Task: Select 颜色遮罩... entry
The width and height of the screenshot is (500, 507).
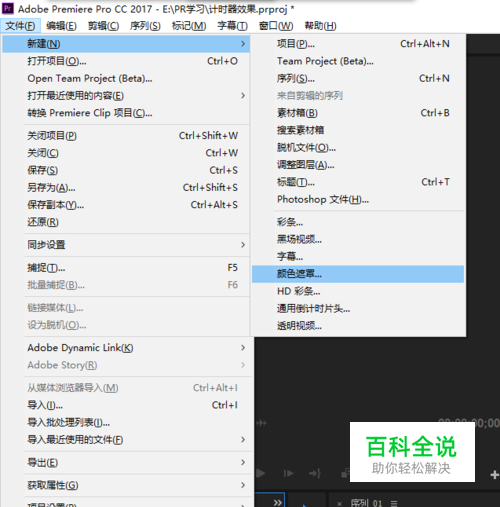Action: (x=358, y=274)
